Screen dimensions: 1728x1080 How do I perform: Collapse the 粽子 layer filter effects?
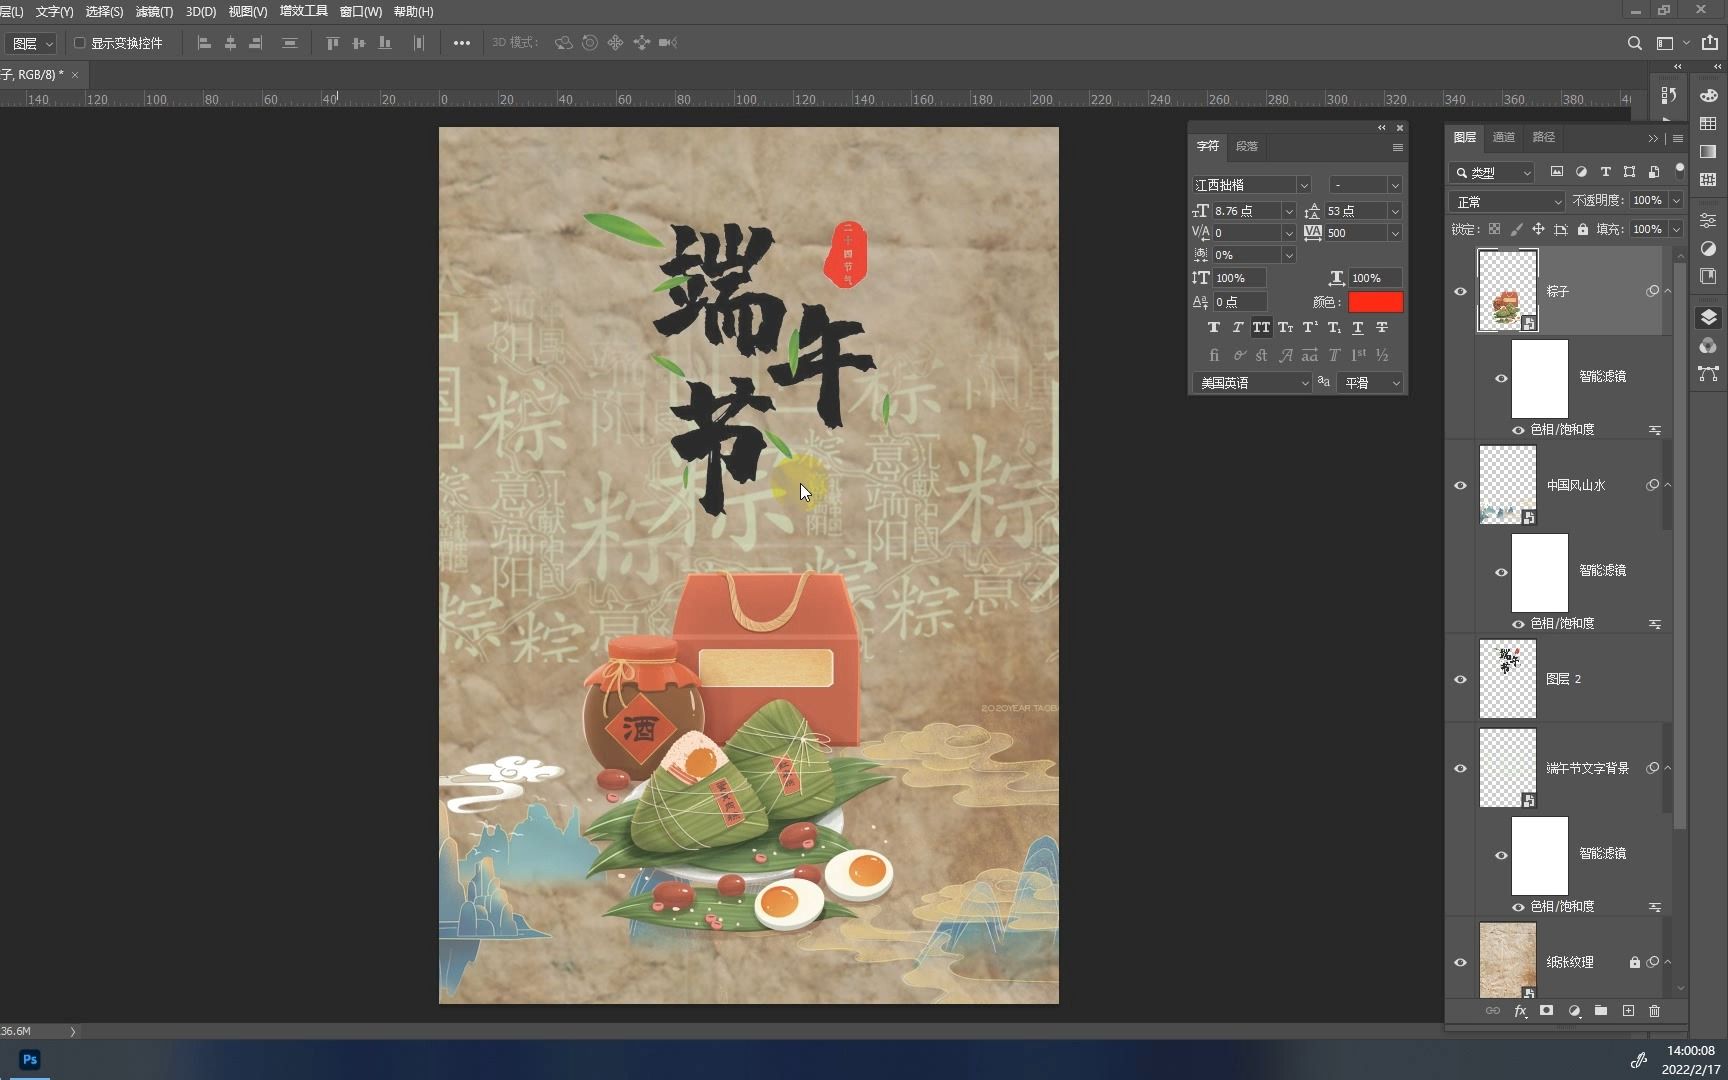(1667, 291)
